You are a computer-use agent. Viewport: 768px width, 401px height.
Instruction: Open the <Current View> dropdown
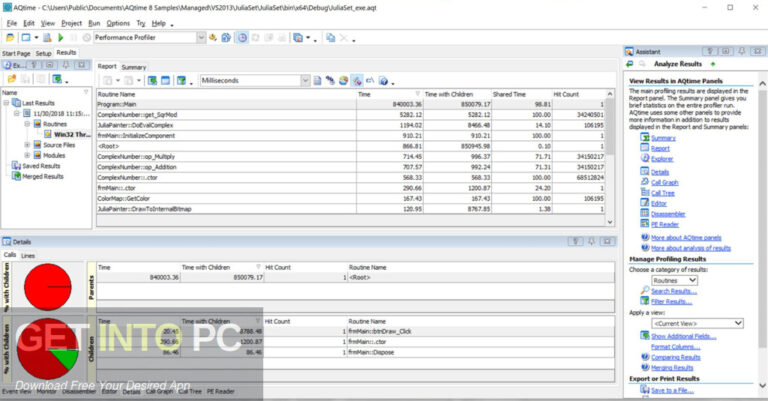pos(738,323)
